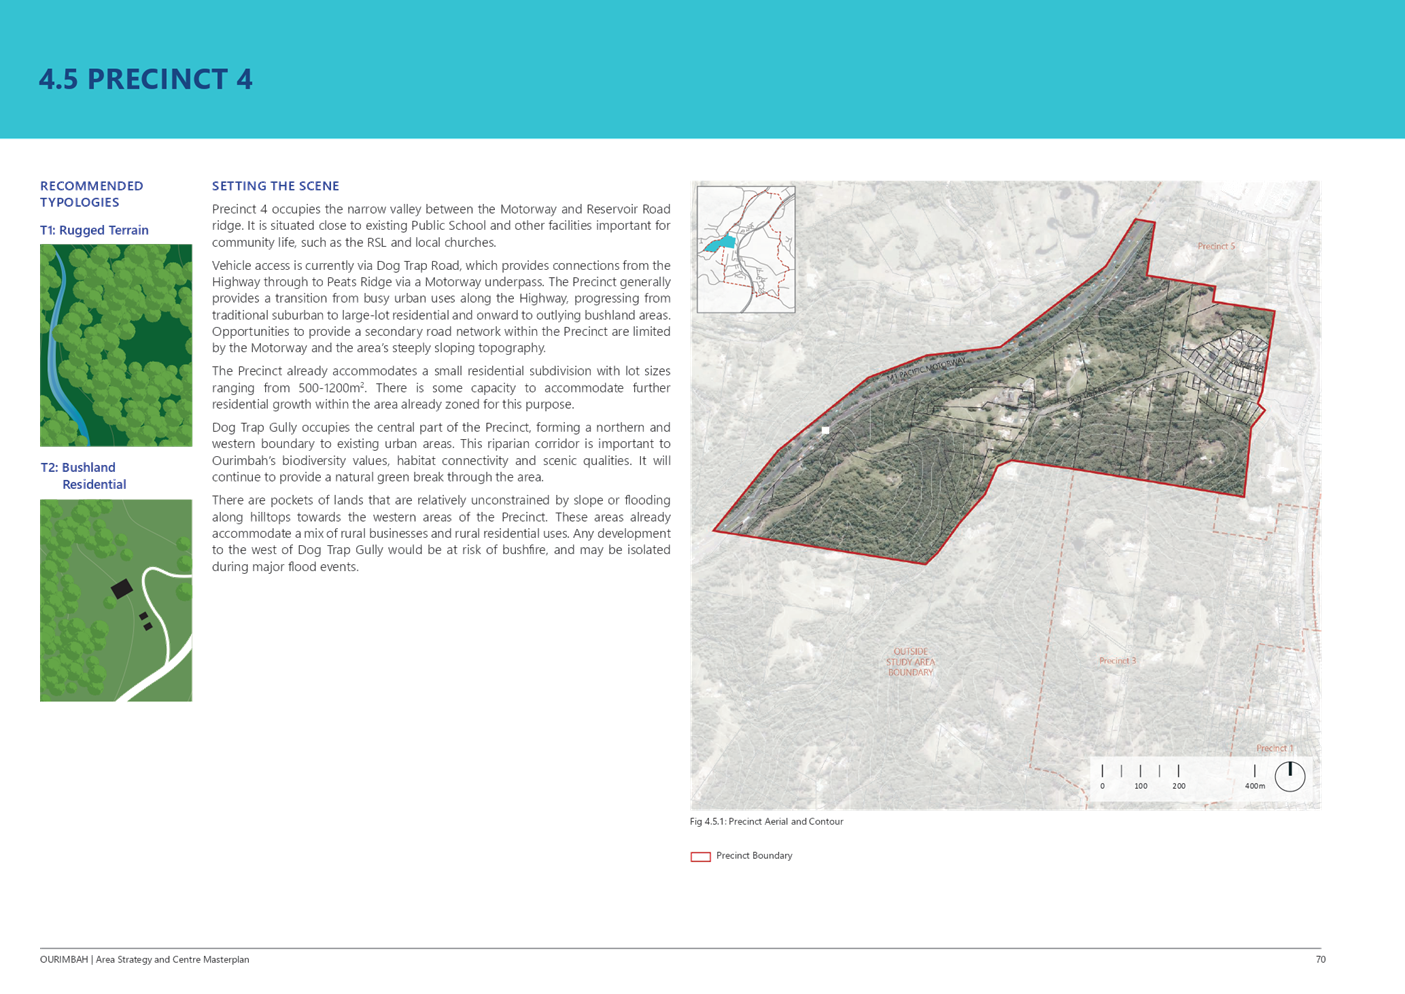Select the T2 Bushland Residential illustration

pyautogui.click(x=116, y=600)
